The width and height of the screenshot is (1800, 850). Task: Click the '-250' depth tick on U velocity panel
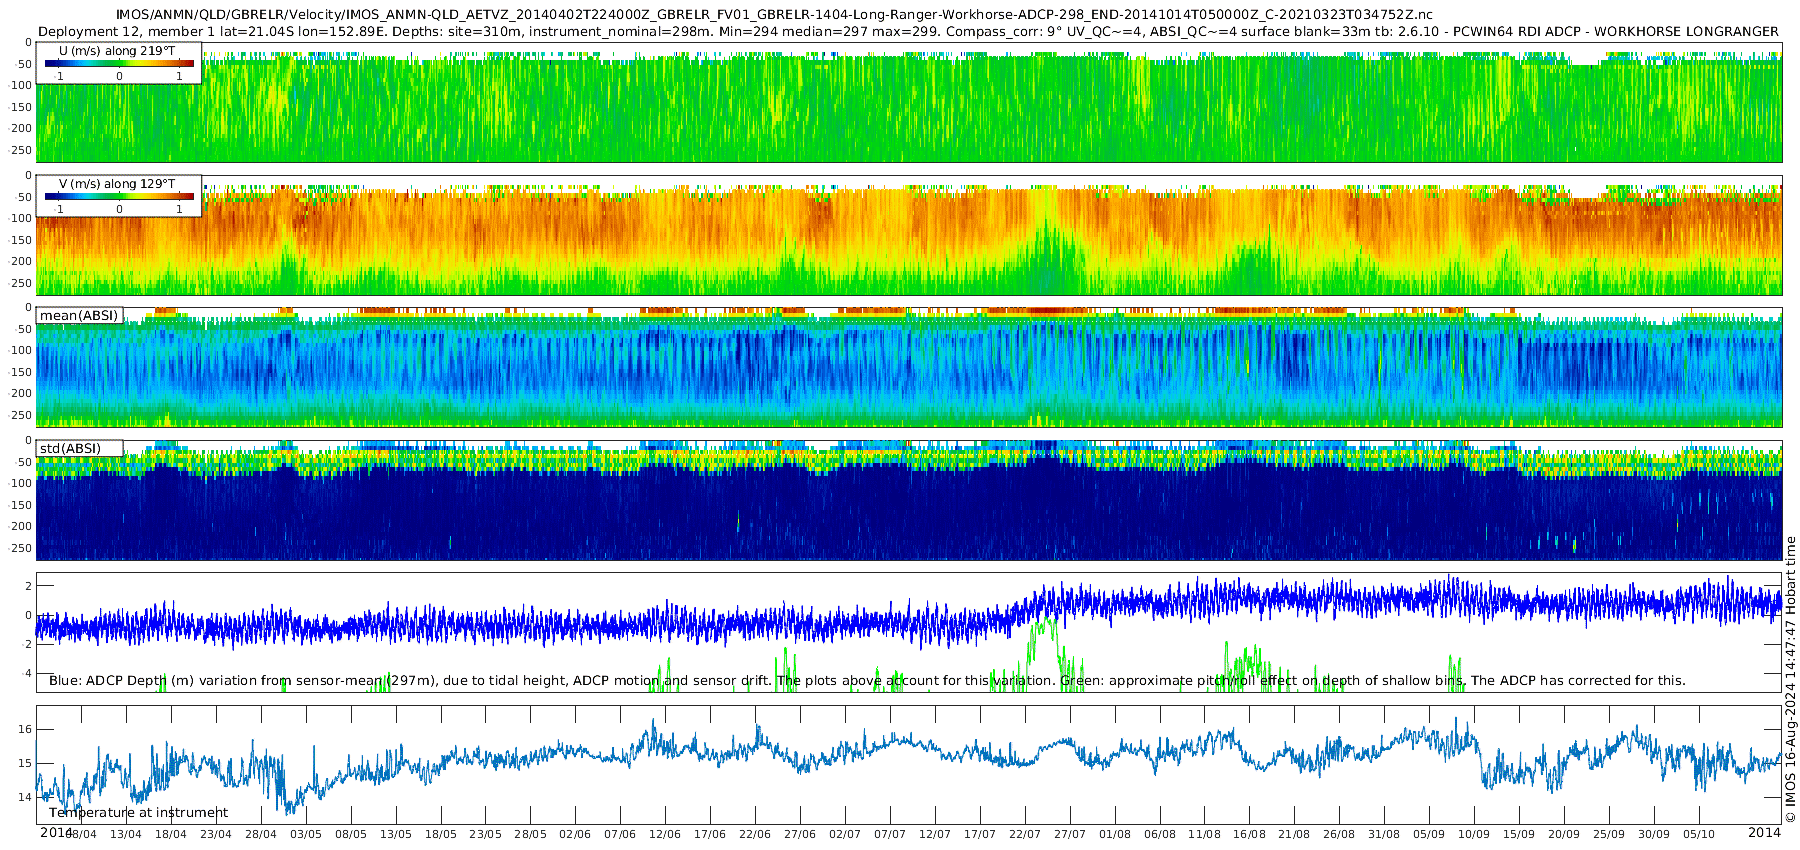pyautogui.click(x=21, y=151)
